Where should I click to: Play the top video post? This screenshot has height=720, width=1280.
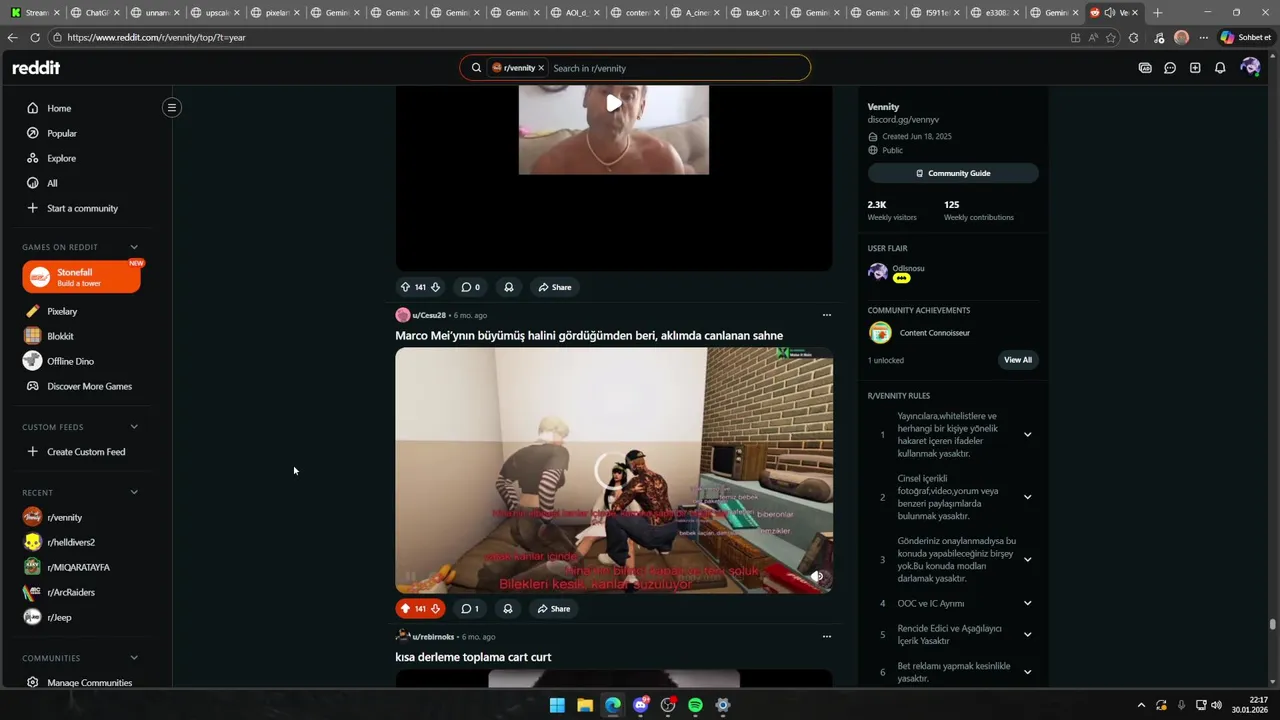pyautogui.click(x=614, y=102)
